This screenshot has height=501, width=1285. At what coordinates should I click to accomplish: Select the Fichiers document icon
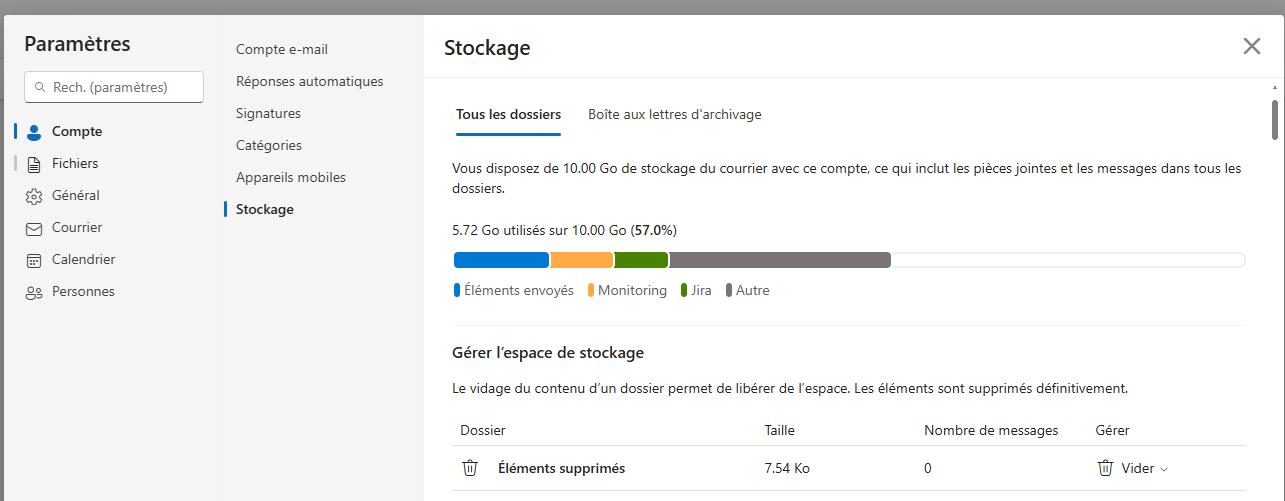(34, 164)
